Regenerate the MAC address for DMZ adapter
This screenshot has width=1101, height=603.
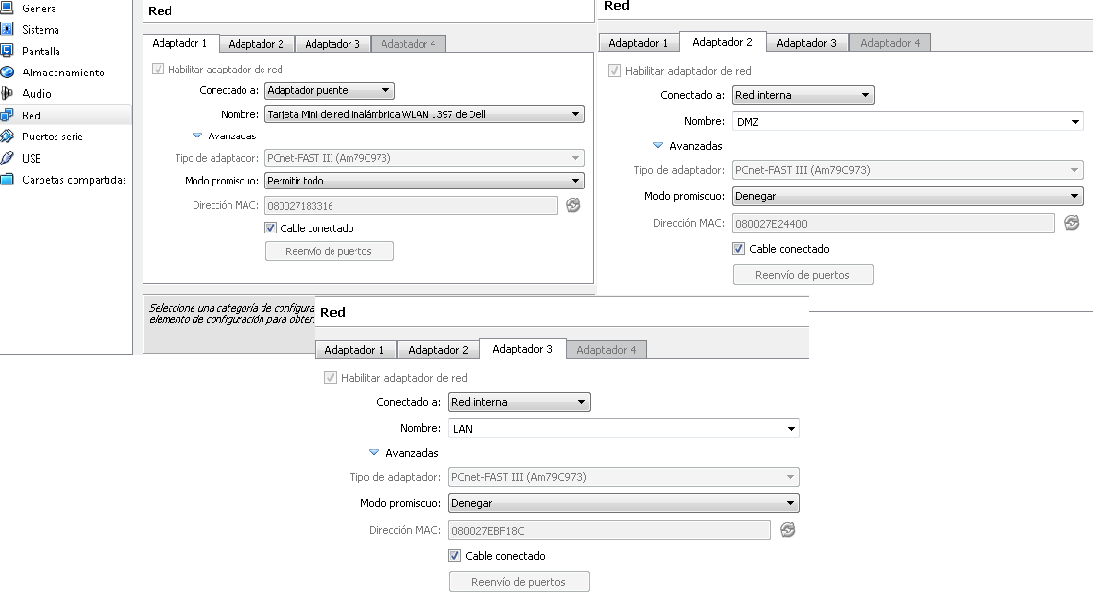click(x=1072, y=223)
